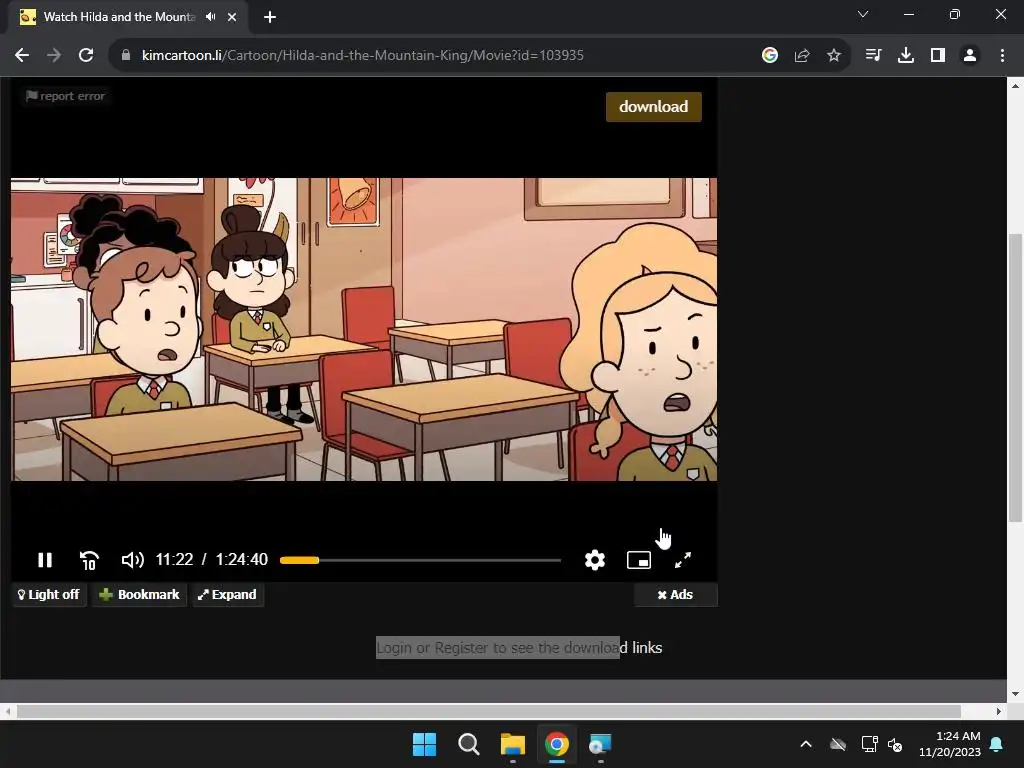Seek on the video progress bar

[420, 560]
